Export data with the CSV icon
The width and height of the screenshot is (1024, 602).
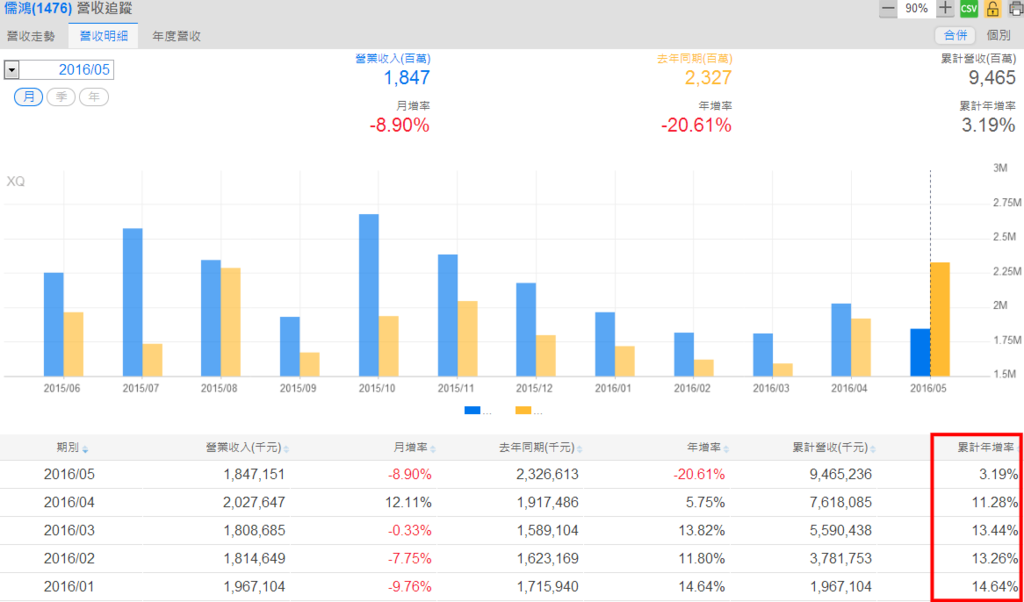(x=968, y=9)
